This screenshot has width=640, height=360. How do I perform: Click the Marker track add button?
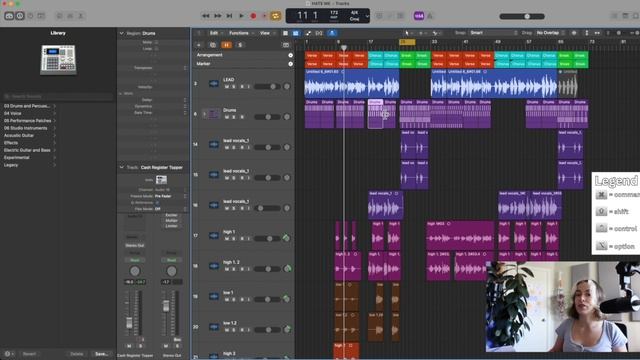pyautogui.click(x=290, y=64)
